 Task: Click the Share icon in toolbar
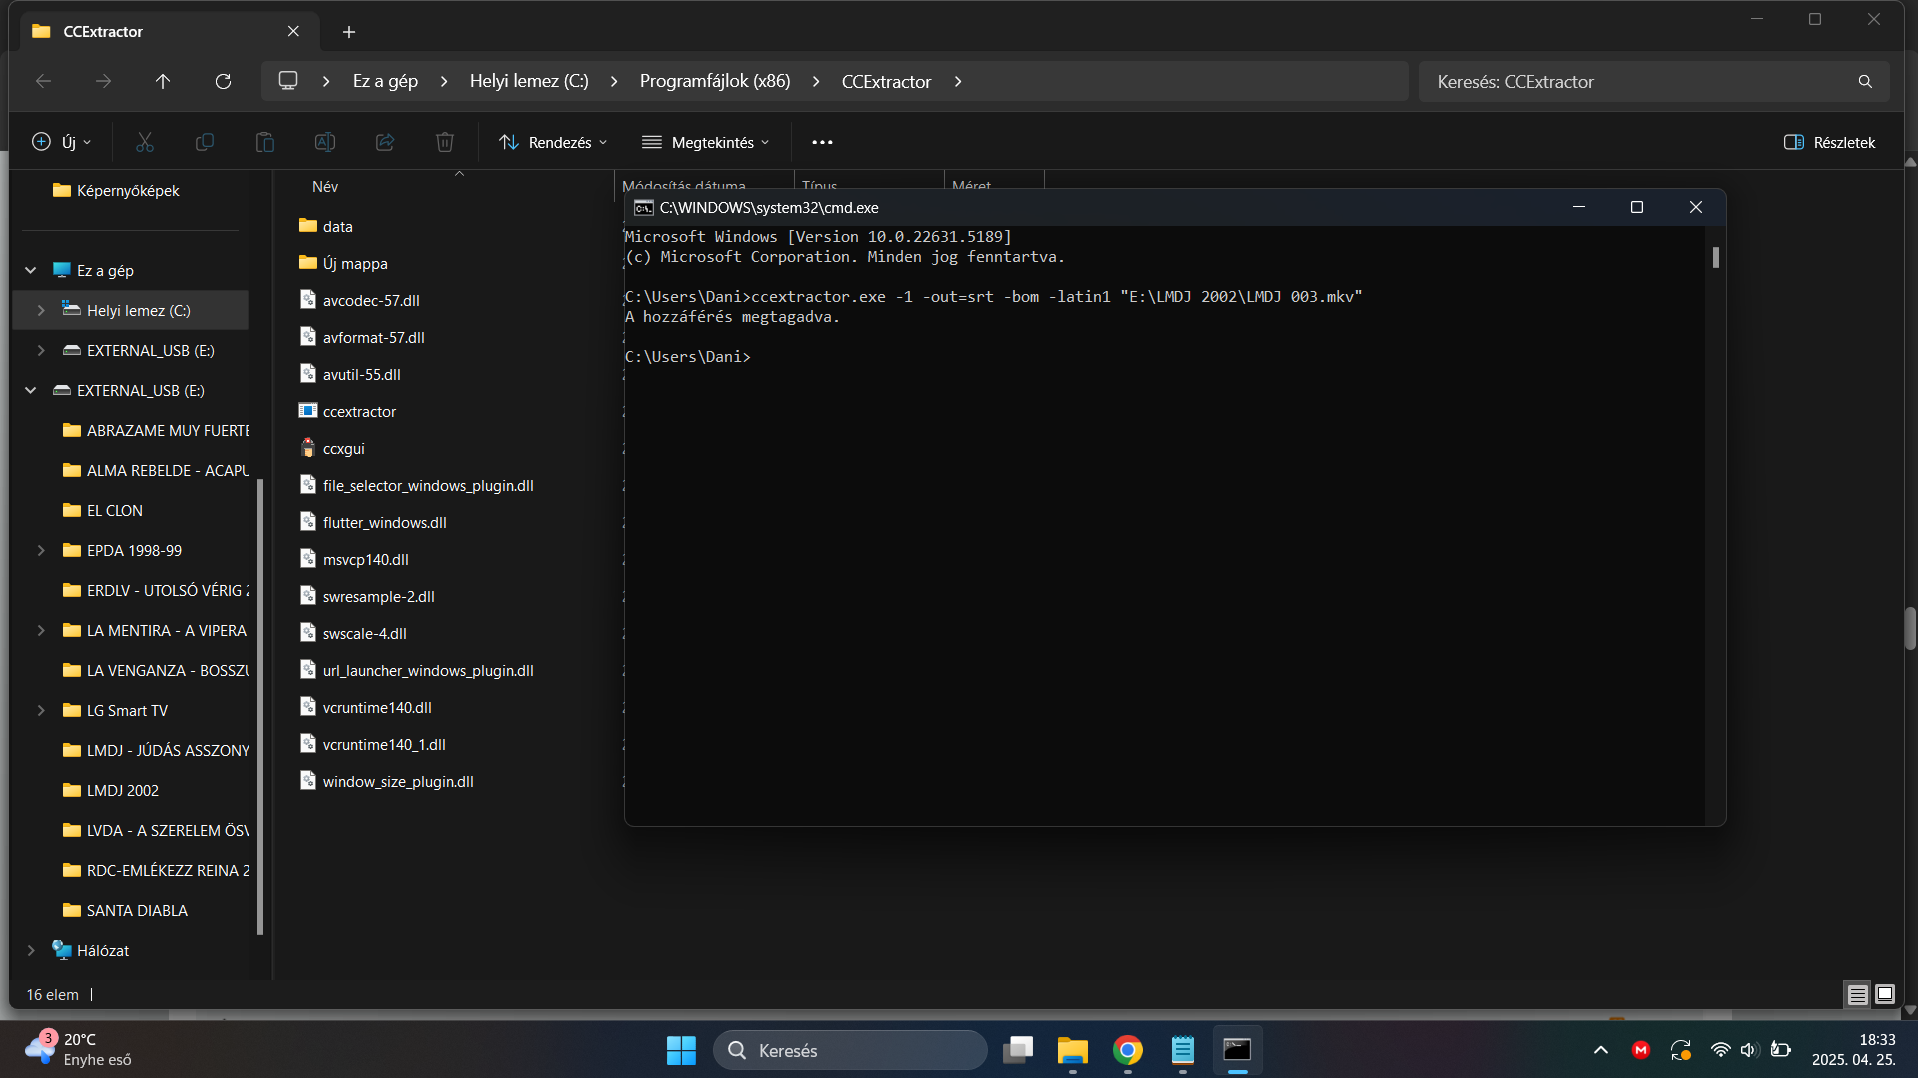[x=385, y=142]
